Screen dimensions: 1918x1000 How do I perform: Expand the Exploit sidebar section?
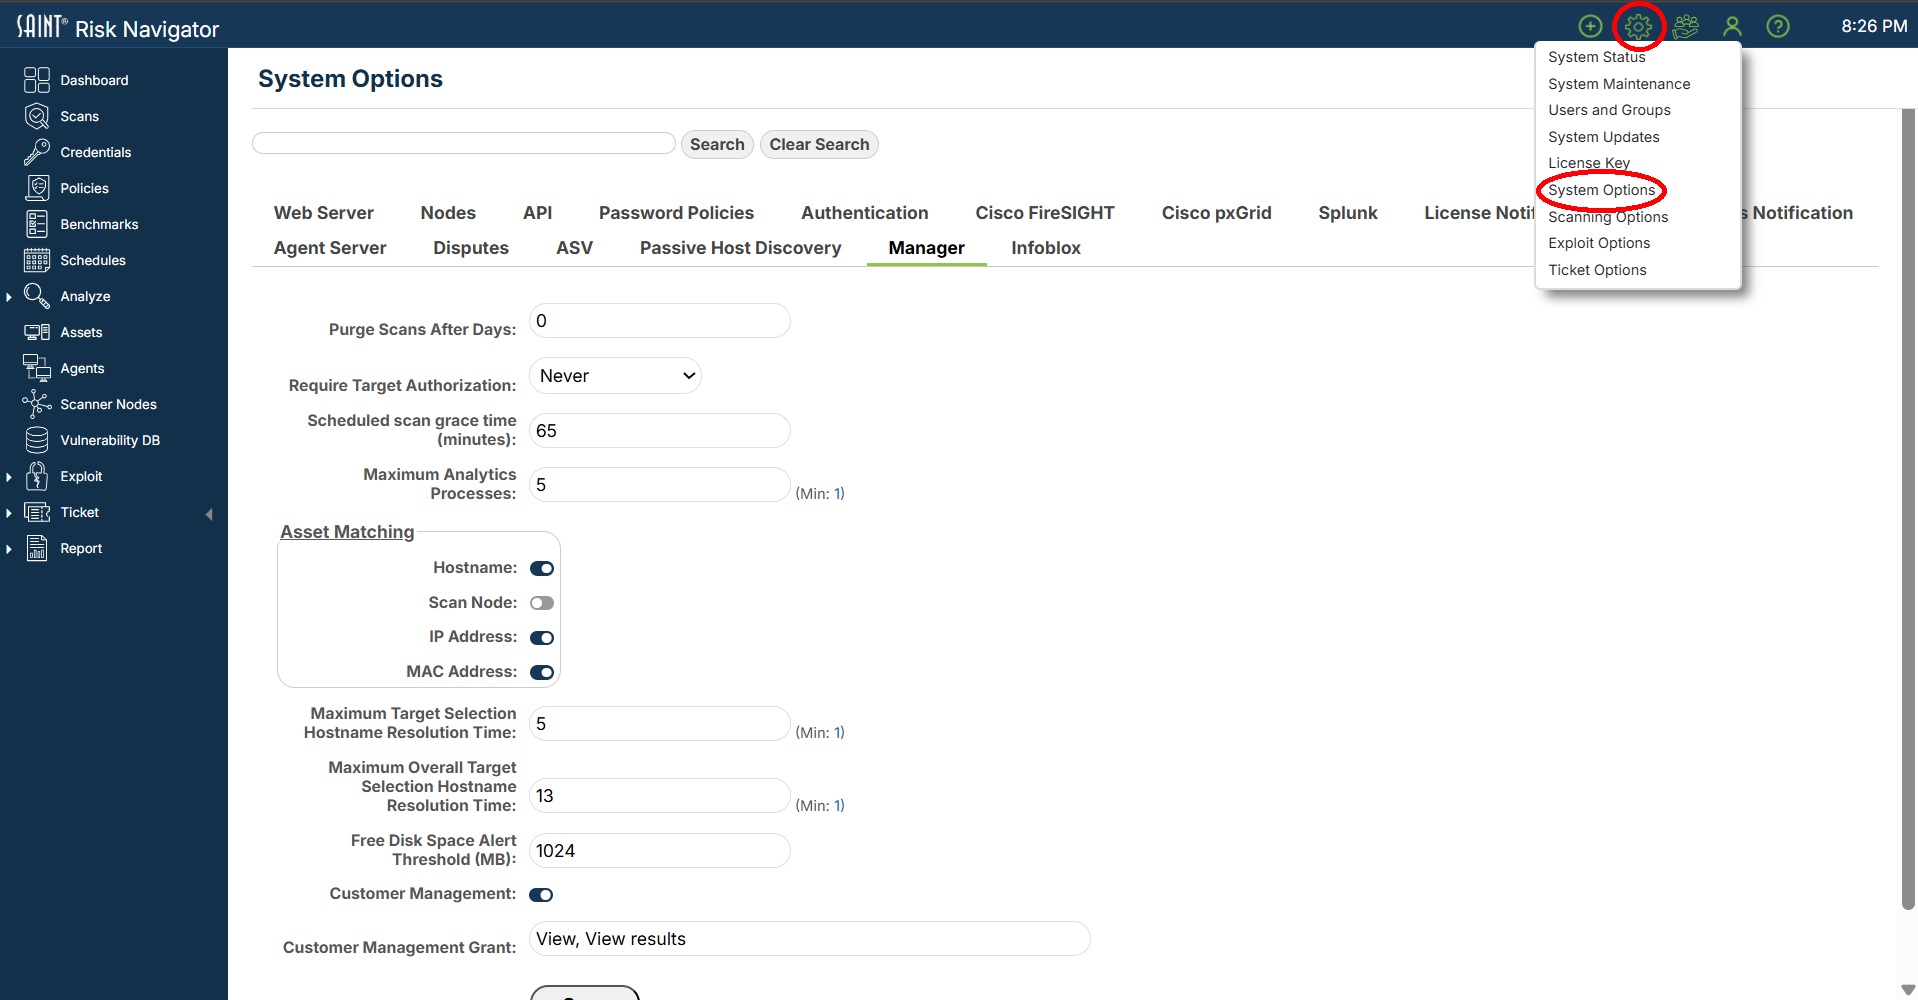(9, 477)
